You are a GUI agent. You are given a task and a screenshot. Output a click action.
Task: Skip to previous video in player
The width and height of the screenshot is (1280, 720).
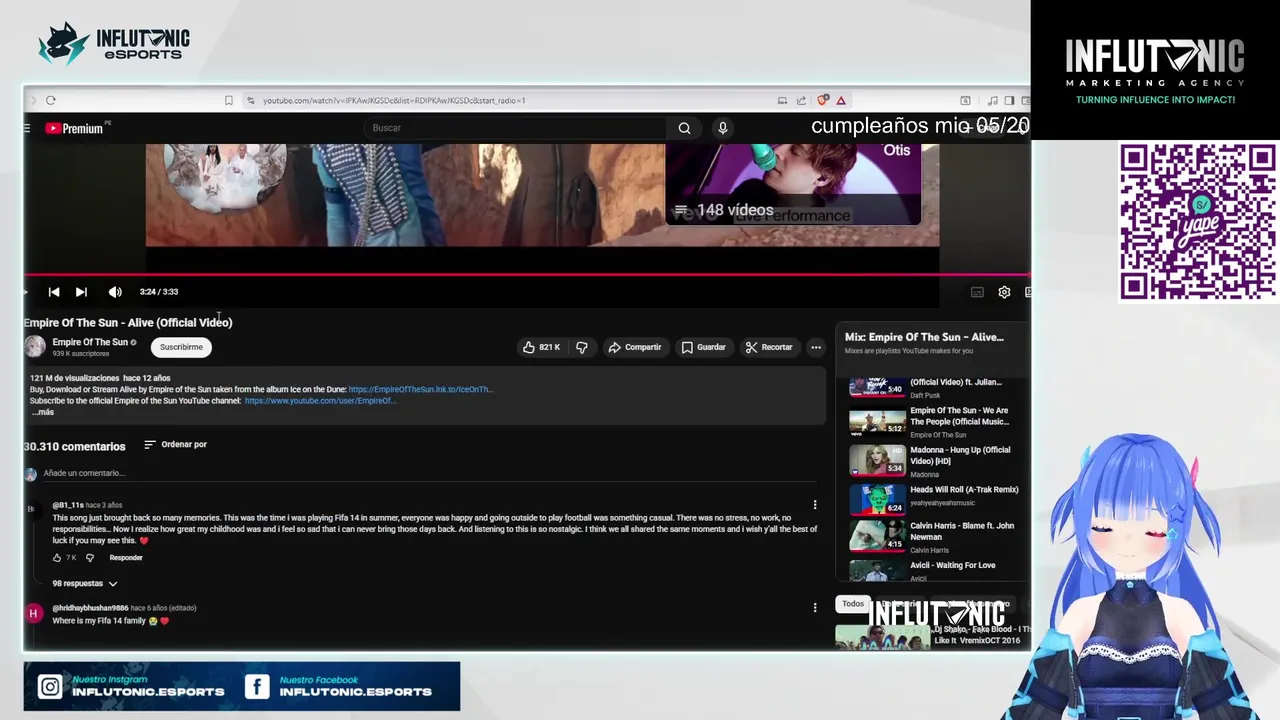coord(54,292)
